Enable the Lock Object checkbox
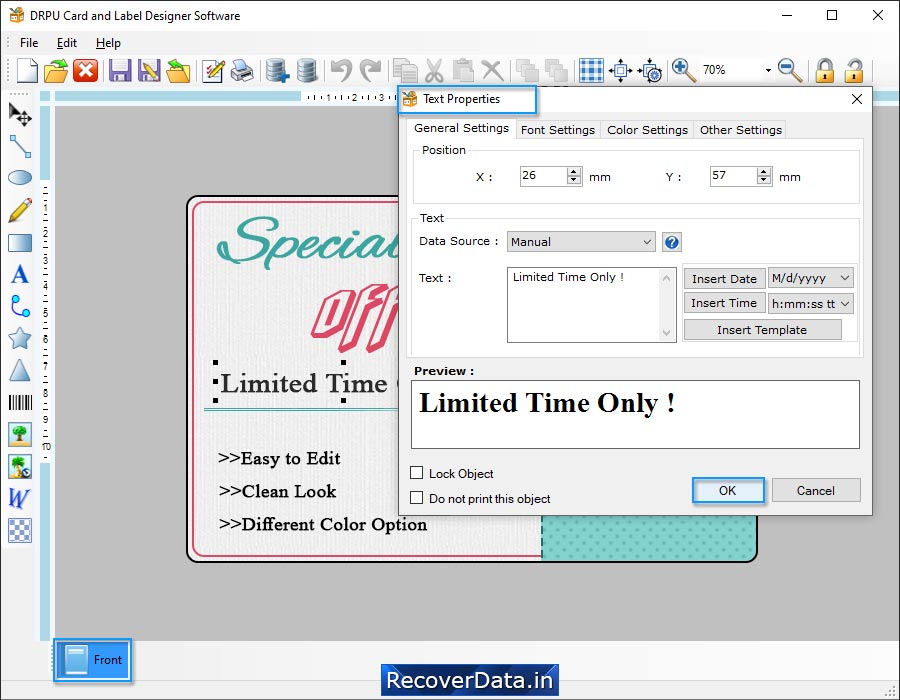The width and height of the screenshot is (900, 700). pyautogui.click(x=417, y=473)
